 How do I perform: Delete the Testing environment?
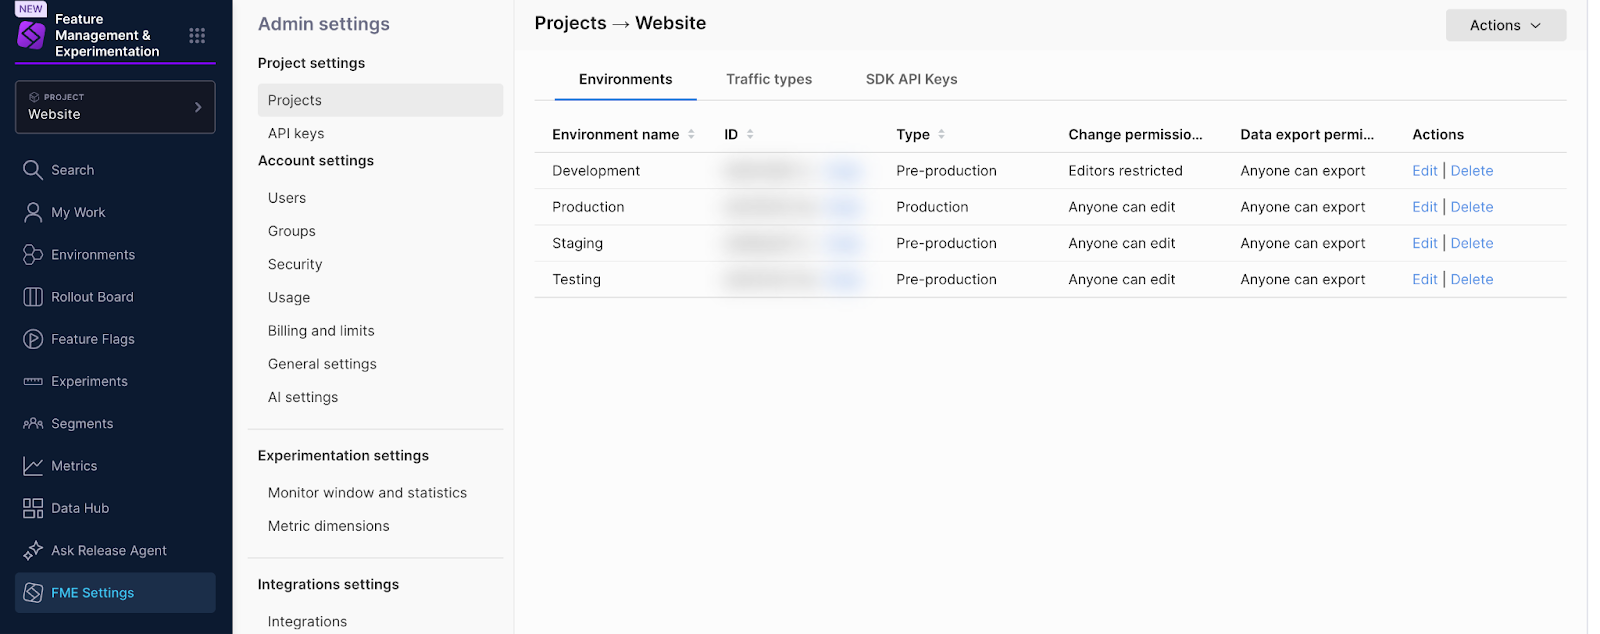pos(1471,280)
